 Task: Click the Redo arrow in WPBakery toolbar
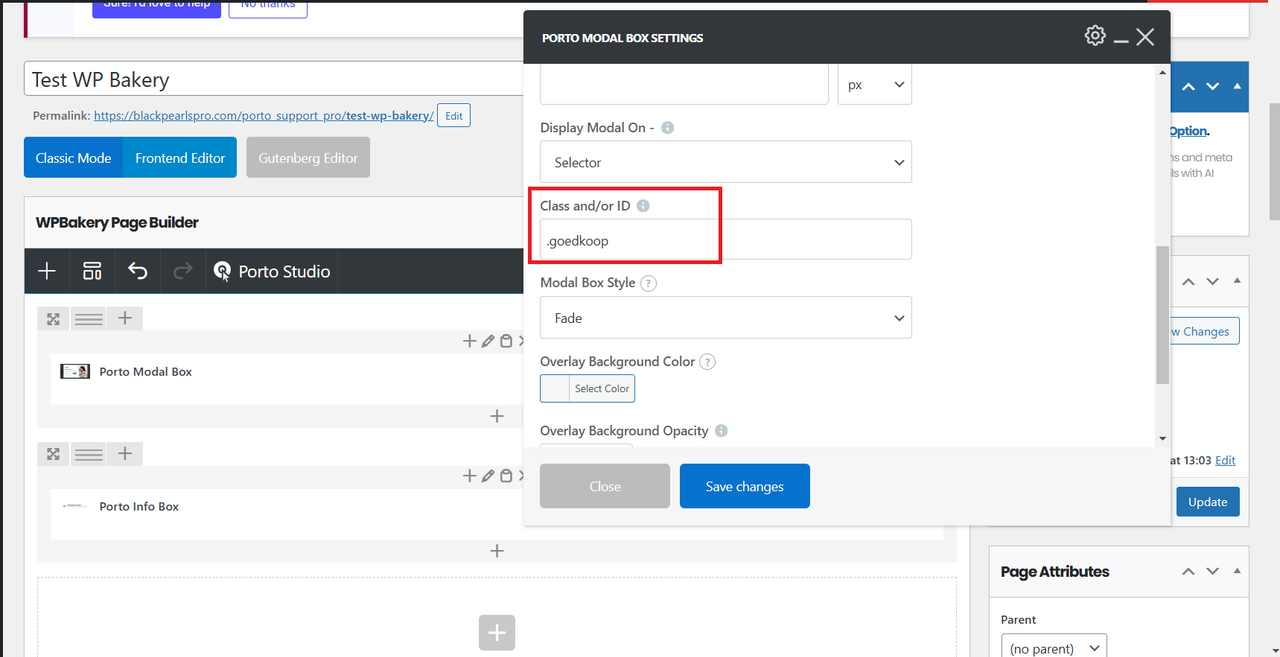(183, 271)
